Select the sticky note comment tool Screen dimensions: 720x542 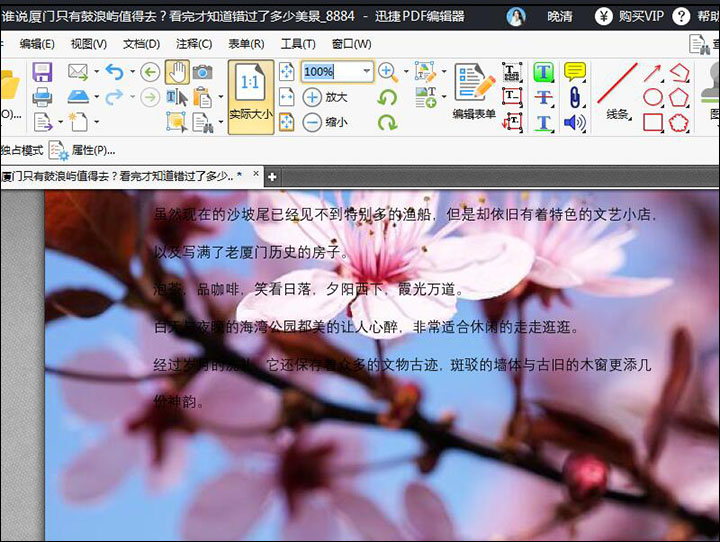click(x=574, y=71)
